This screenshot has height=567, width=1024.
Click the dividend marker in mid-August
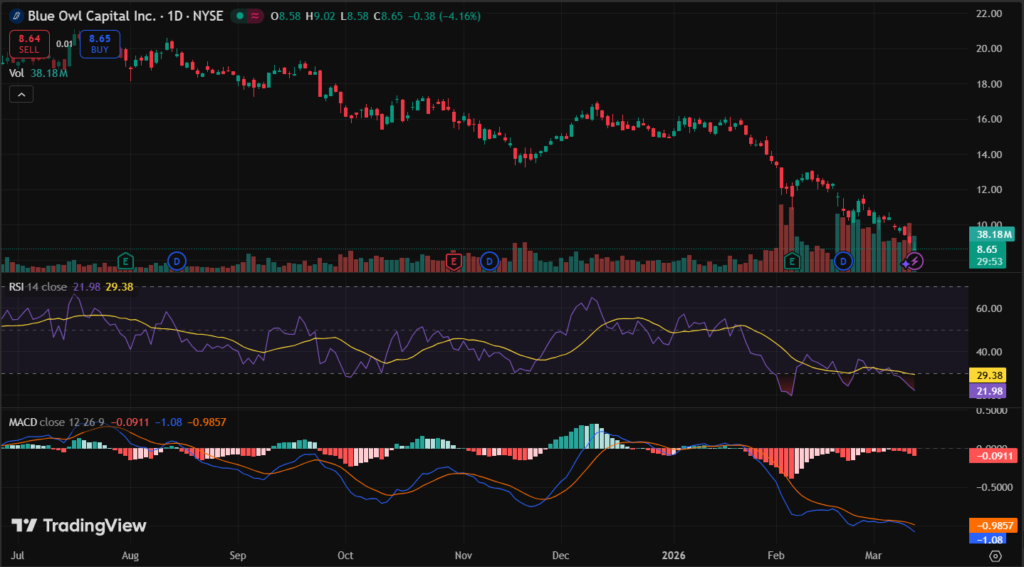pos(176,261)
